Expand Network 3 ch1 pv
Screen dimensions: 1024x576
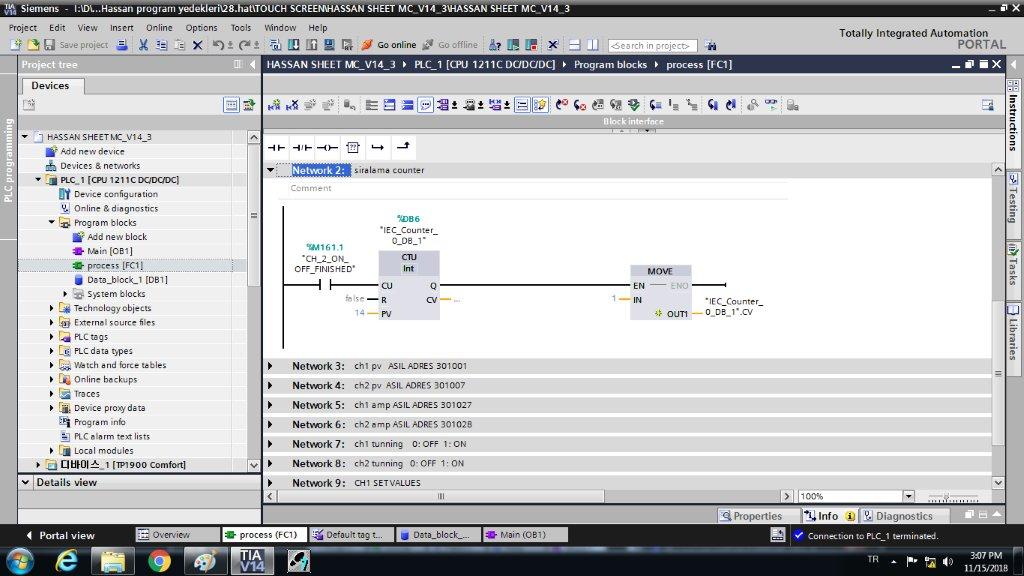tap(270, 366)
